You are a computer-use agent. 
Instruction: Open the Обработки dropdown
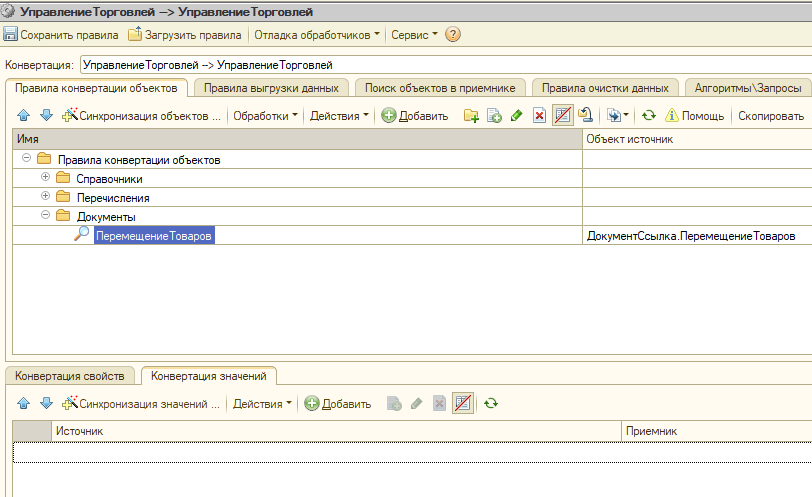pos(265,115)
